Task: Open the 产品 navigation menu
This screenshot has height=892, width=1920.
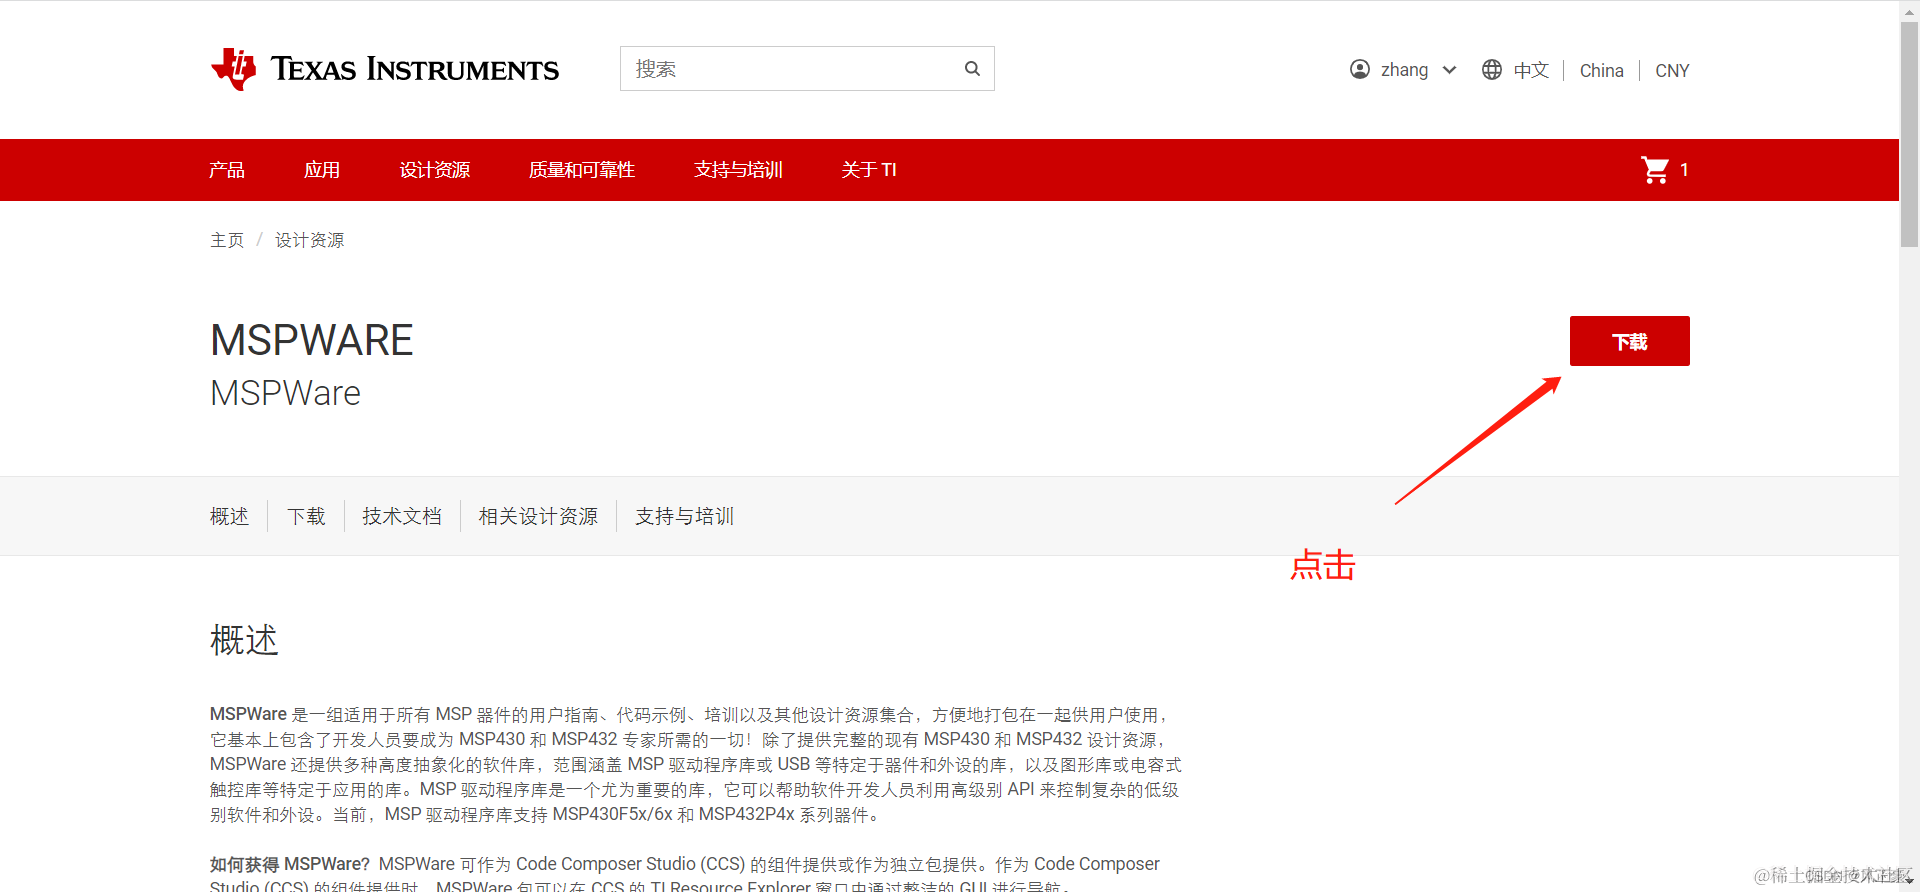Action: click(227, 170)
